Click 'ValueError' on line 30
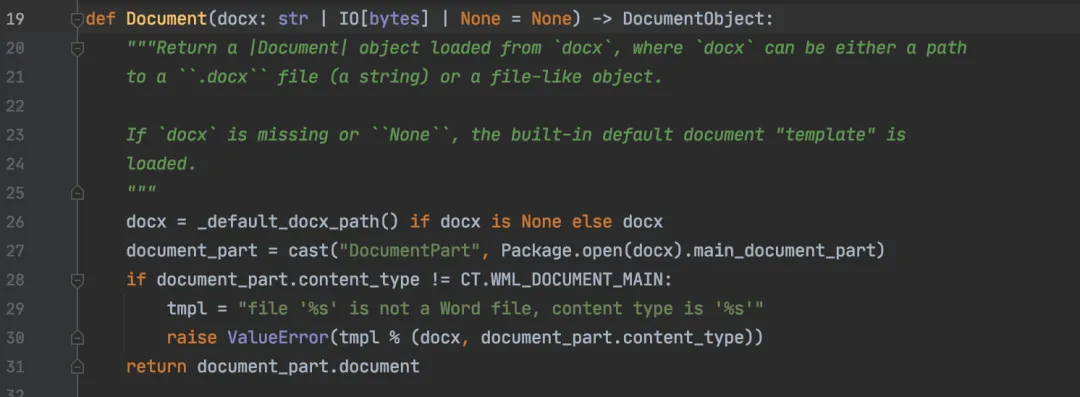1080x397 pixels. [x=278, y=338]
